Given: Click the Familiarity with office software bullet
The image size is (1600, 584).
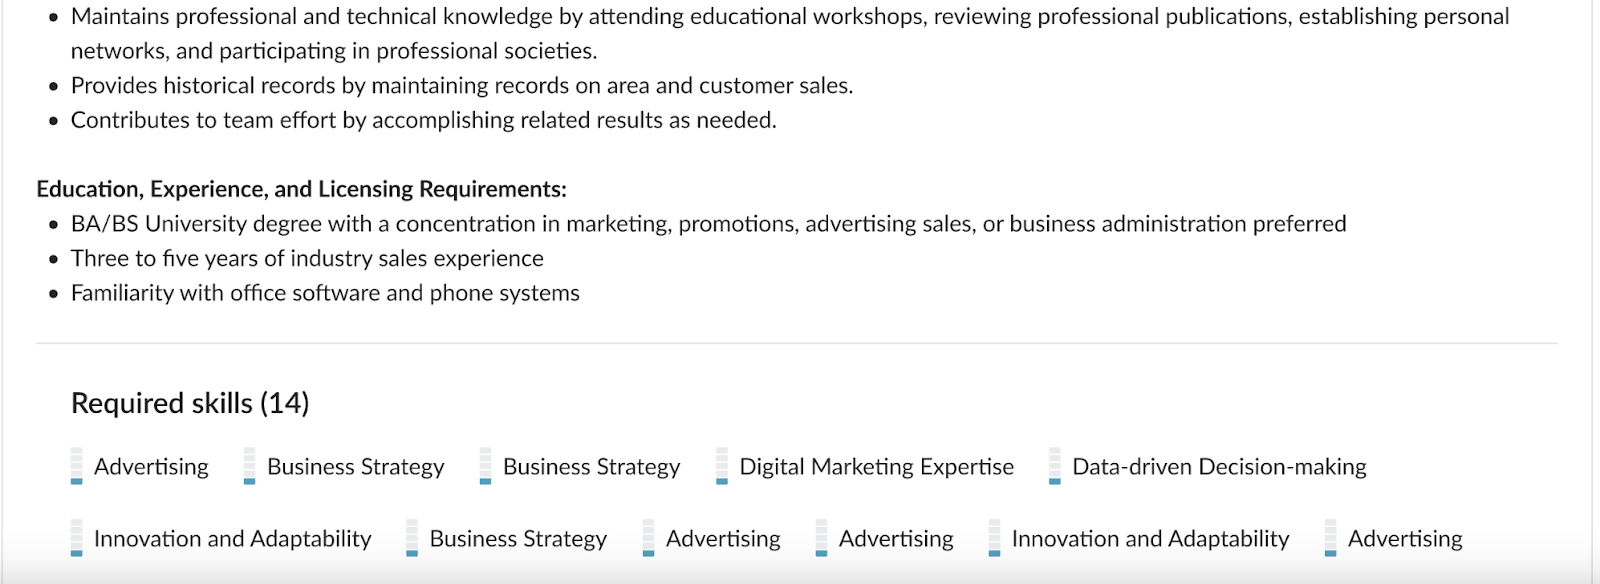Looking at the screenshot, I should coord(325,293).
